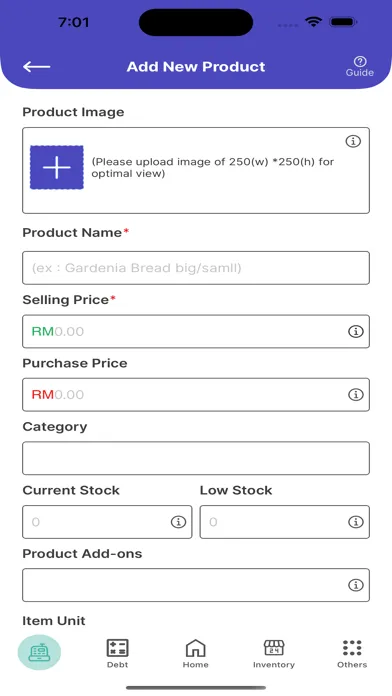Go to the Home tab
Screen dimensions: 392x696
tap(196, 654)
